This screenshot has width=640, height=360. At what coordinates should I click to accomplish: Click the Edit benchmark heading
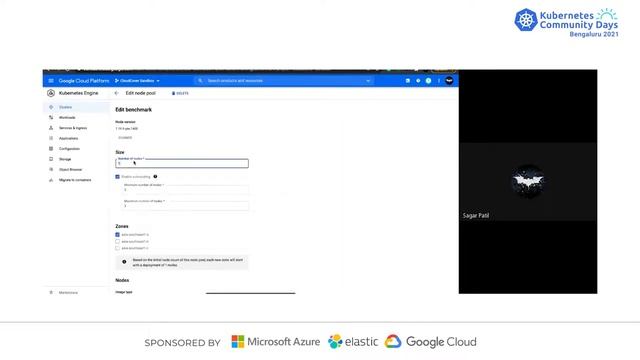(x=133, y=110)
